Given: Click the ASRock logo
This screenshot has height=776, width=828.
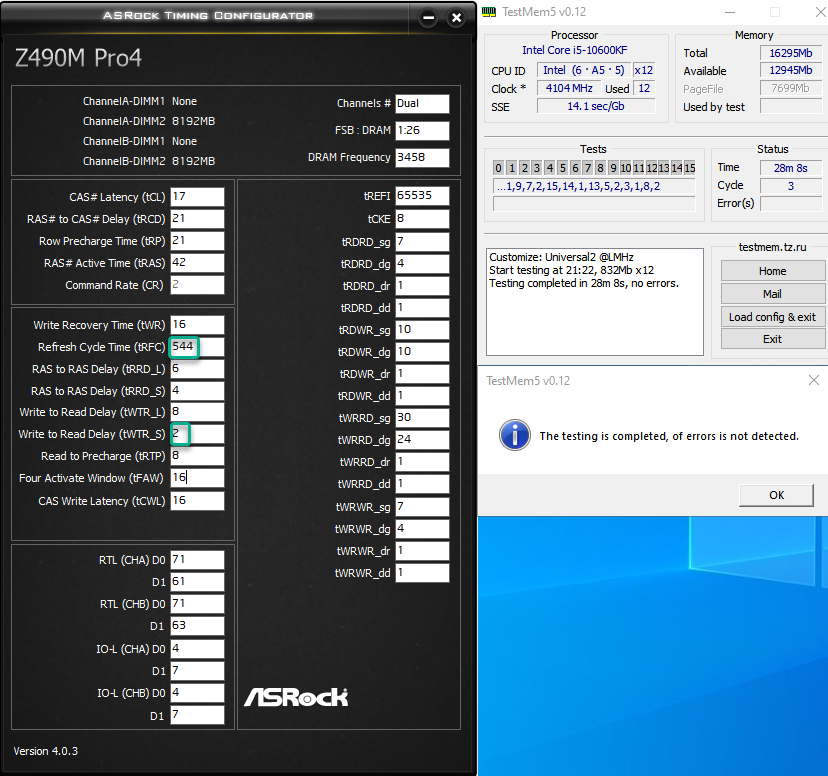Looking at the screenshot, I should coord(296,697).
